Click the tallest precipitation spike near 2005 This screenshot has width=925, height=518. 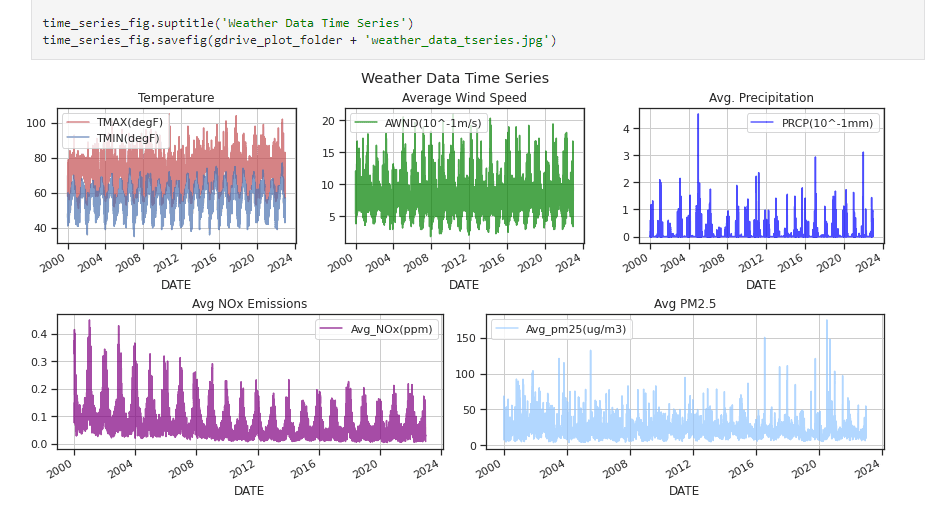698,116
